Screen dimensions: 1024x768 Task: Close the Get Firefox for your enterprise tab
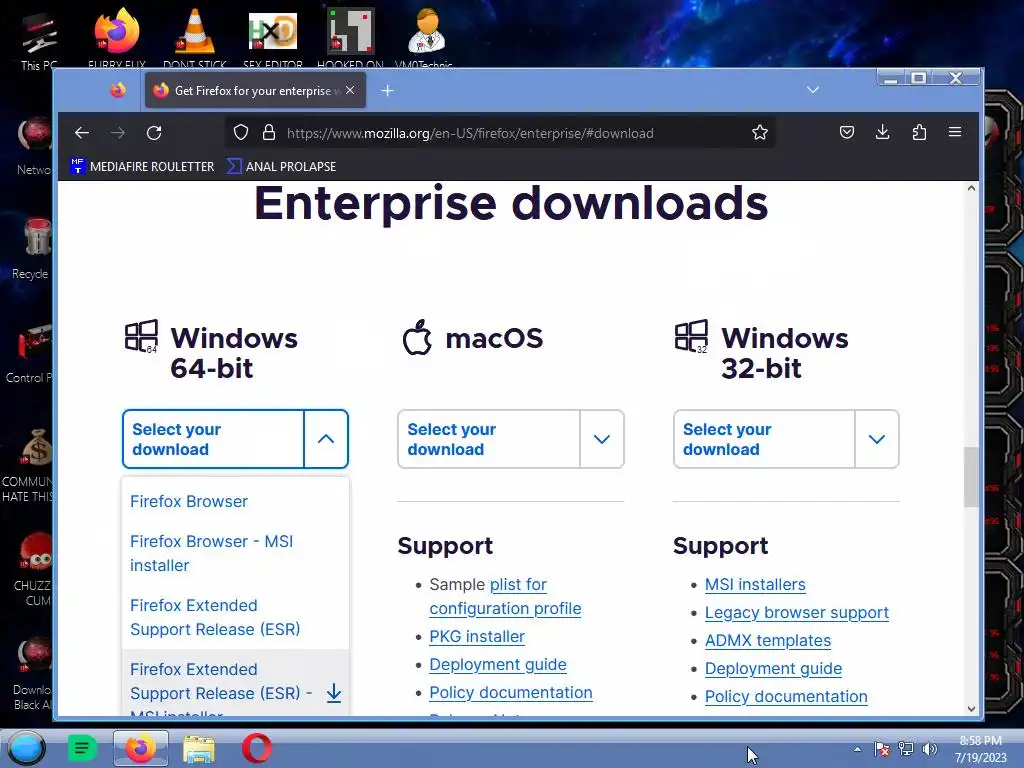pos(350,90)
